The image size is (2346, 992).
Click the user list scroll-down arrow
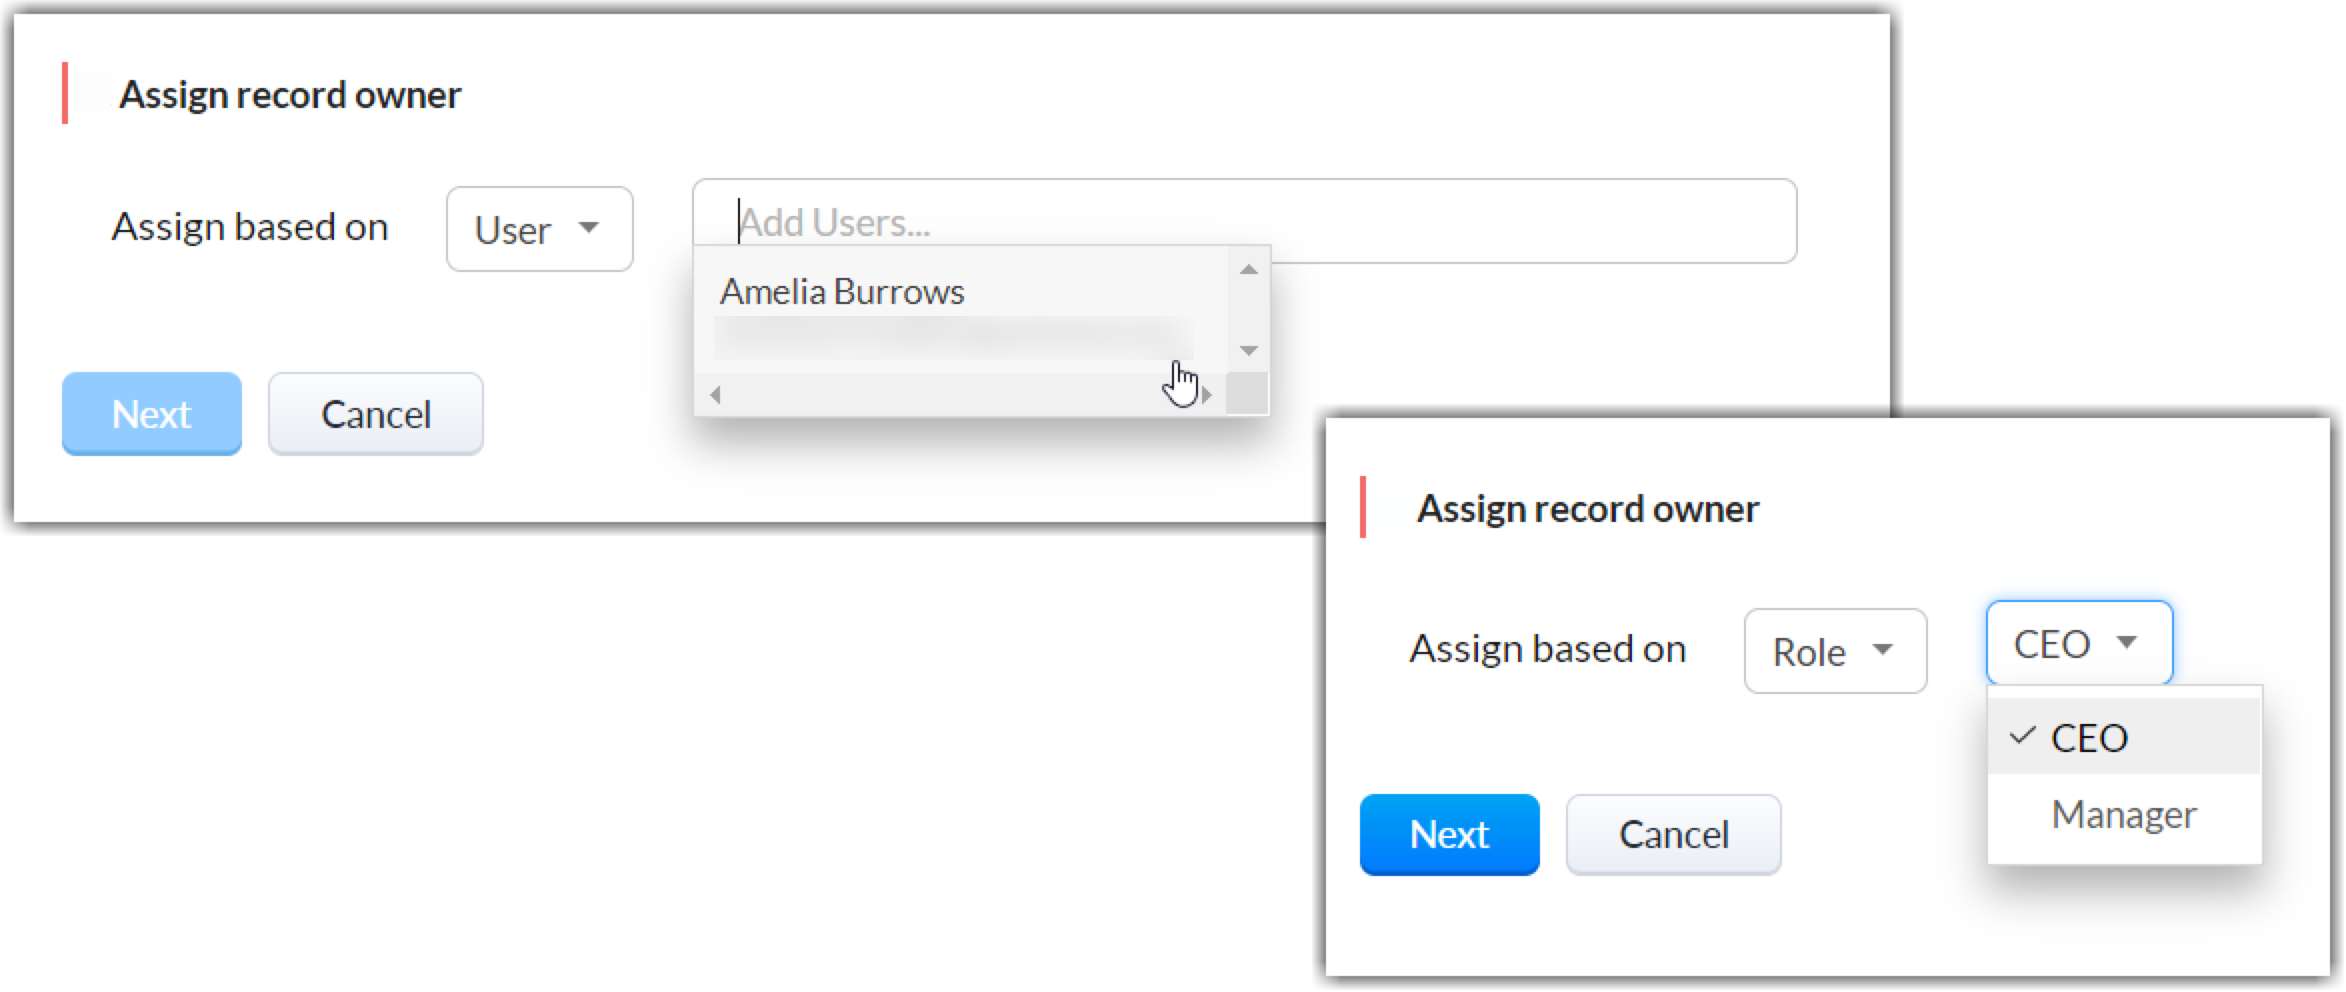(1248, 350)
